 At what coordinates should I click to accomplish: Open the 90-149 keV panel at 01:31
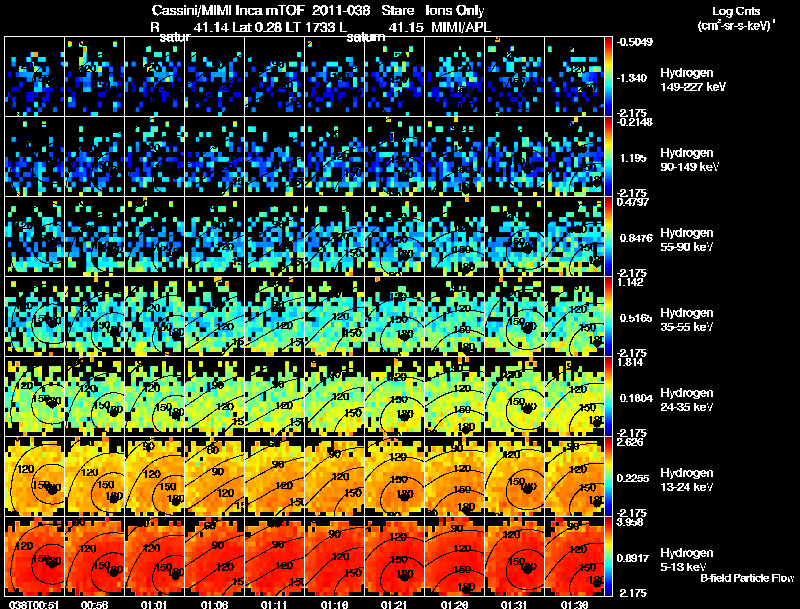pos(514,157)
